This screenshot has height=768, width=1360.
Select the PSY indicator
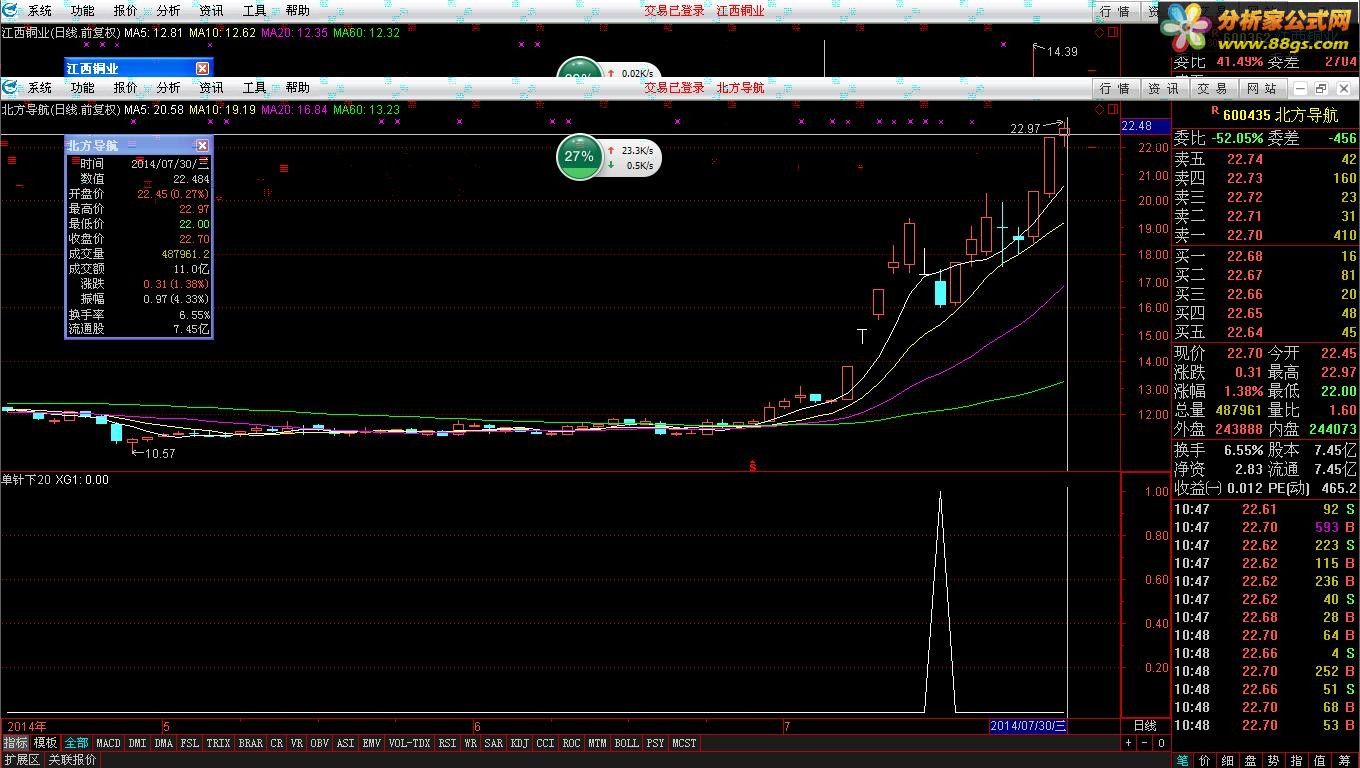click(655, 743)
